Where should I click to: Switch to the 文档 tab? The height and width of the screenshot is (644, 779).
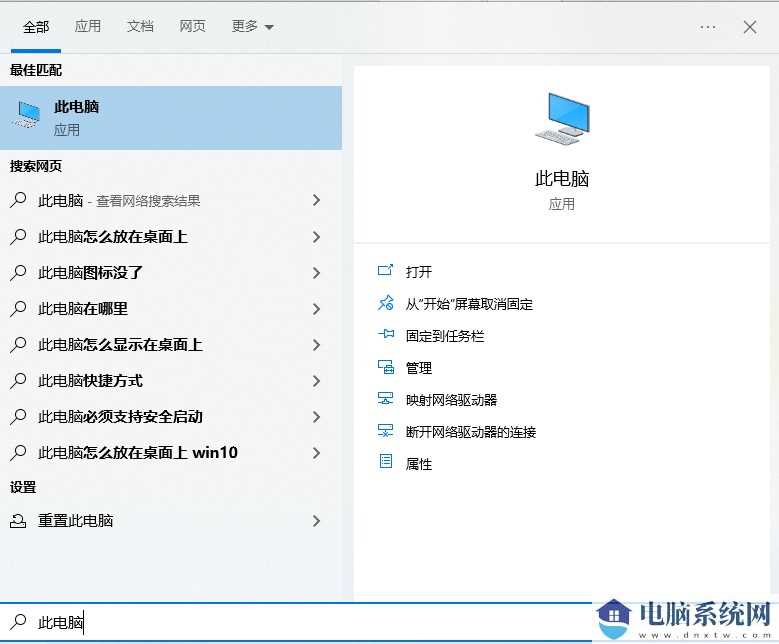click(x=140, y=26)
